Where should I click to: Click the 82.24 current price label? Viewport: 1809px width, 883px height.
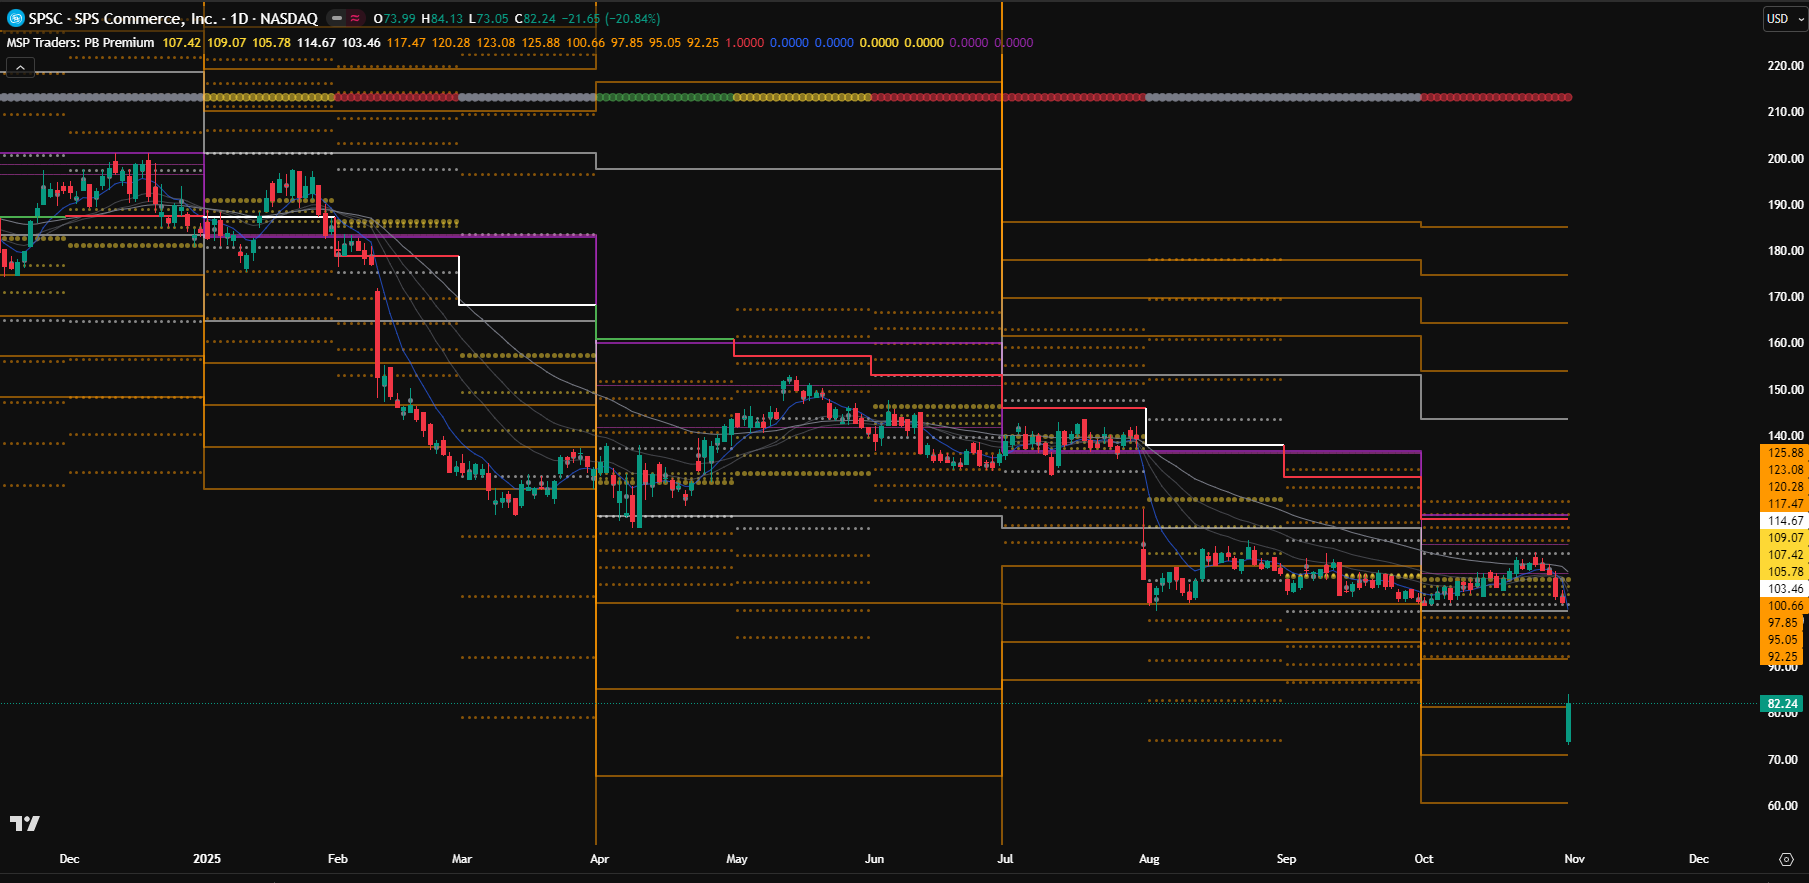pos(1782,704)
